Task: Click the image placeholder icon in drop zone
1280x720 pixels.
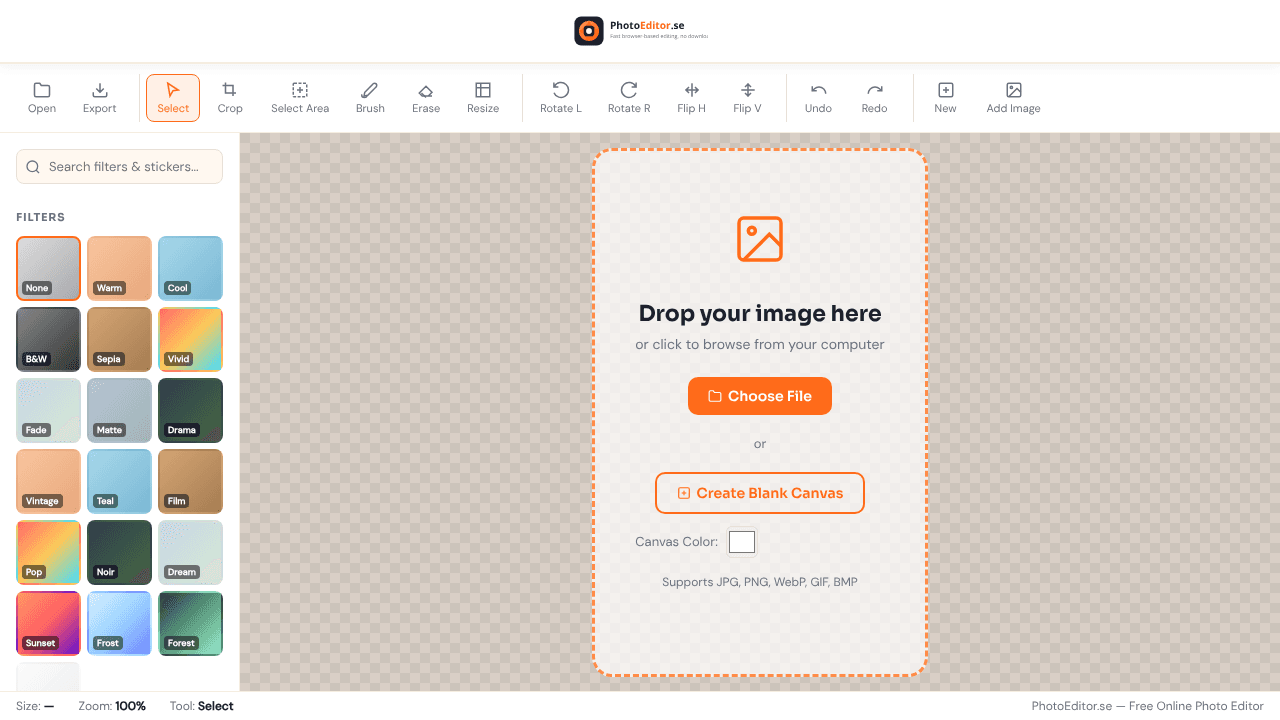Action: click(x=760, y=239)
